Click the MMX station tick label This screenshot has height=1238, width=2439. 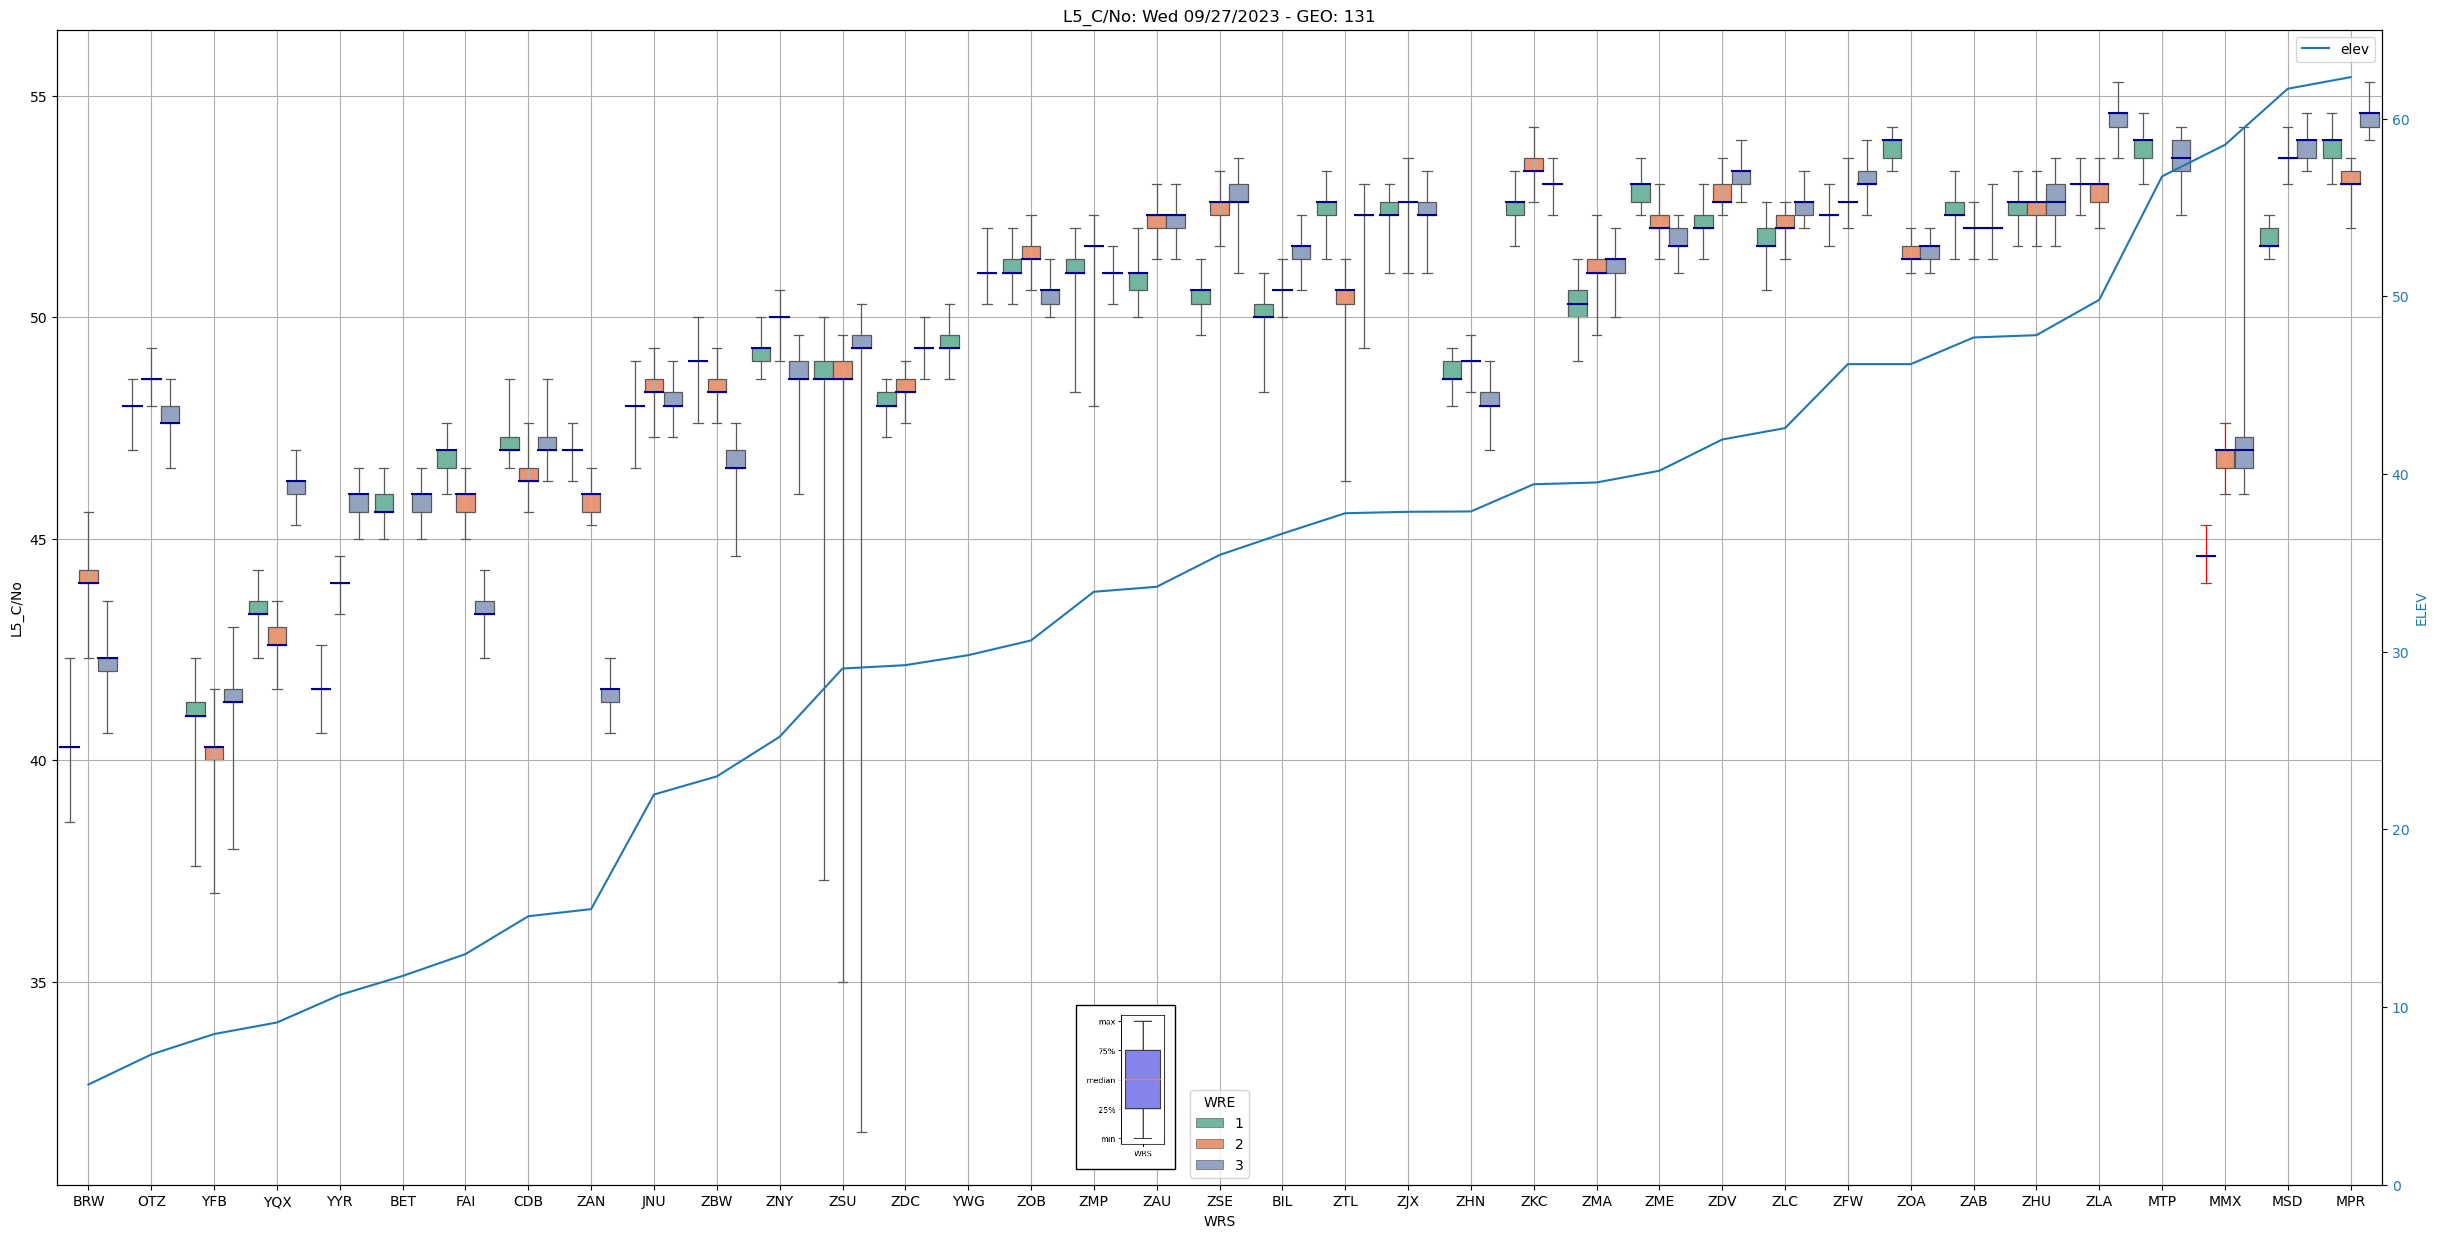click(x=2224, y=1201)
